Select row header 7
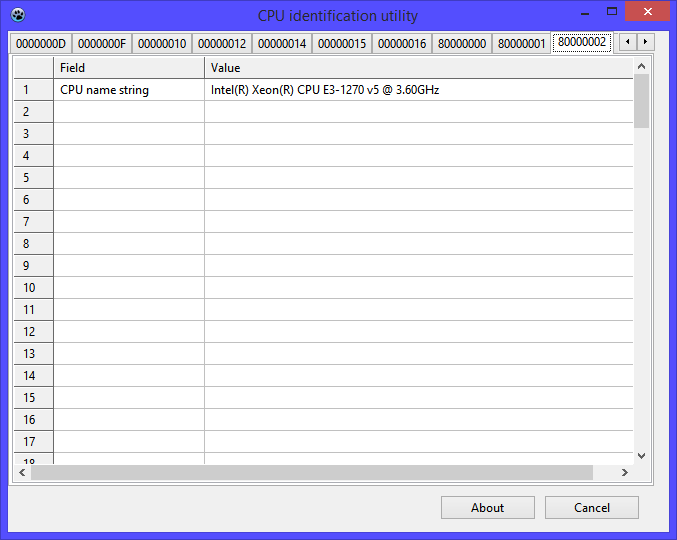The image size is (677, 540). click(33, 222)
